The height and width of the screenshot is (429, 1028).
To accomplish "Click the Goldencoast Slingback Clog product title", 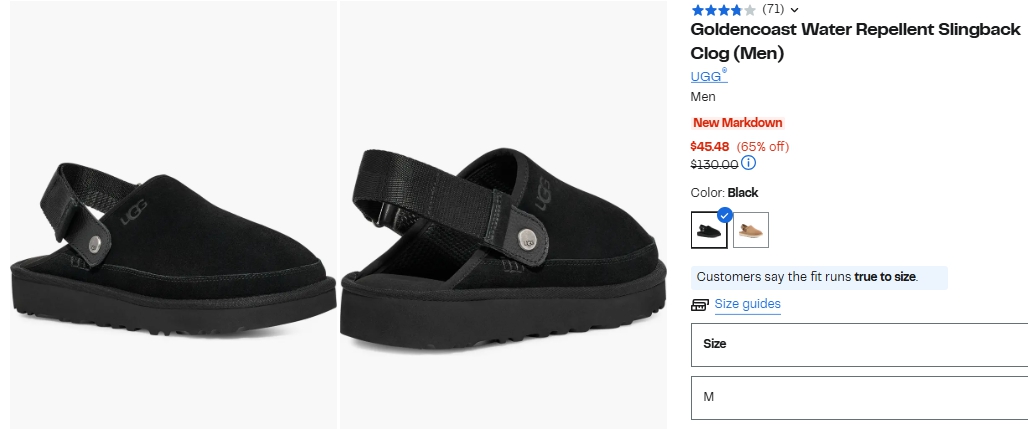I will click(855, 41).
